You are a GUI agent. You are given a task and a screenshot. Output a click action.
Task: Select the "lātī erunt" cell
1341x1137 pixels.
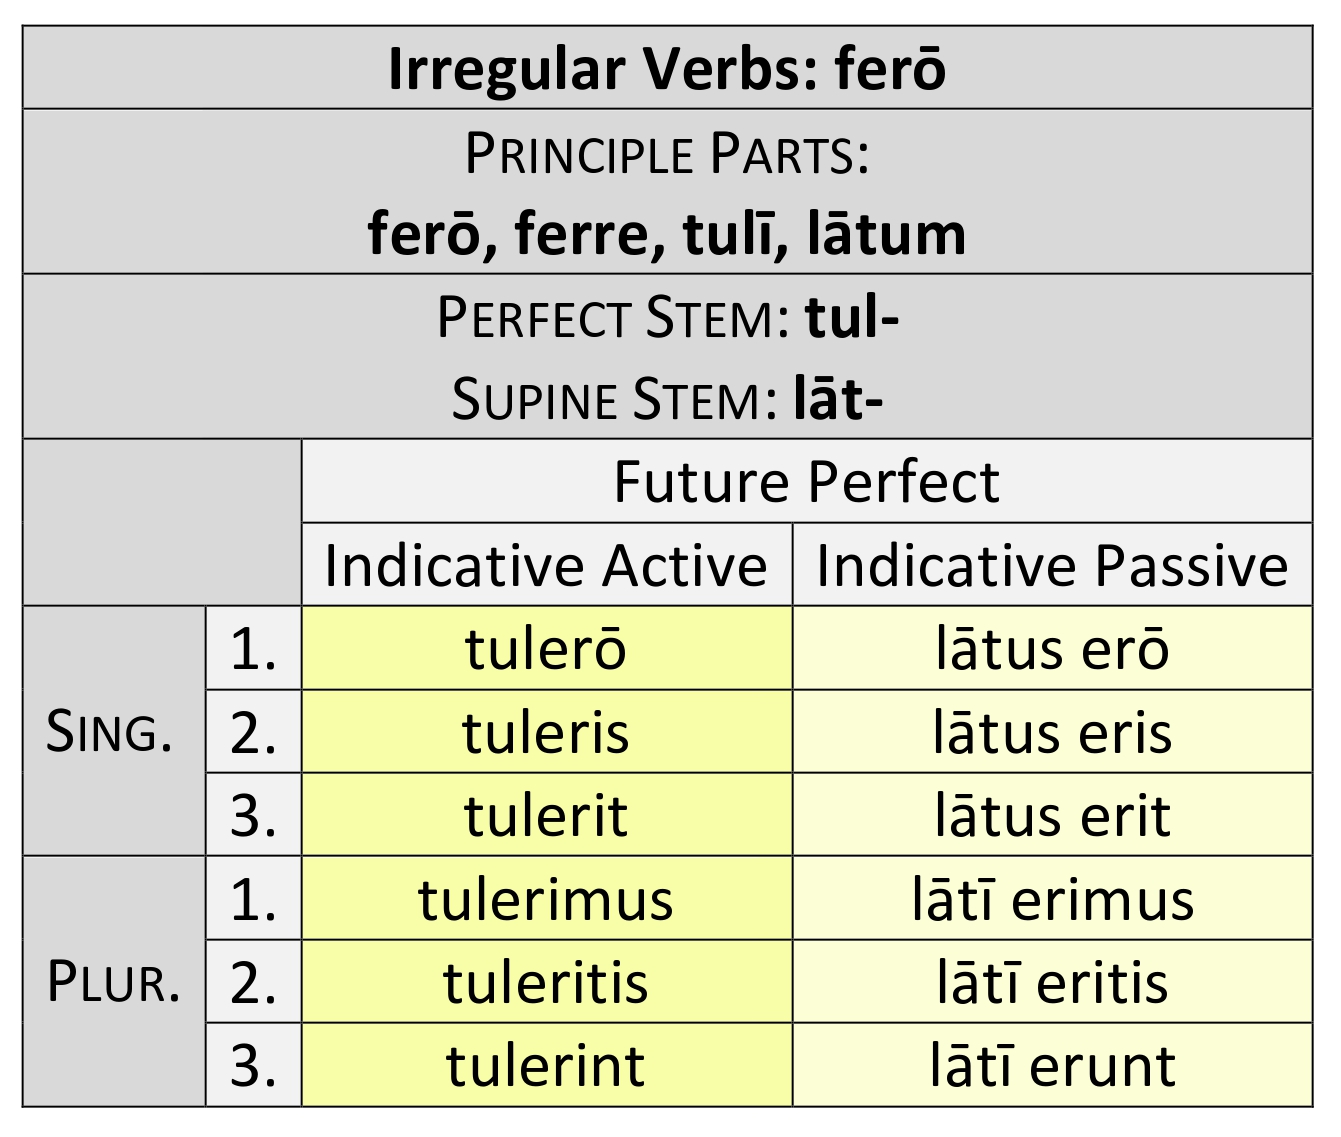pos(1052,1065)
